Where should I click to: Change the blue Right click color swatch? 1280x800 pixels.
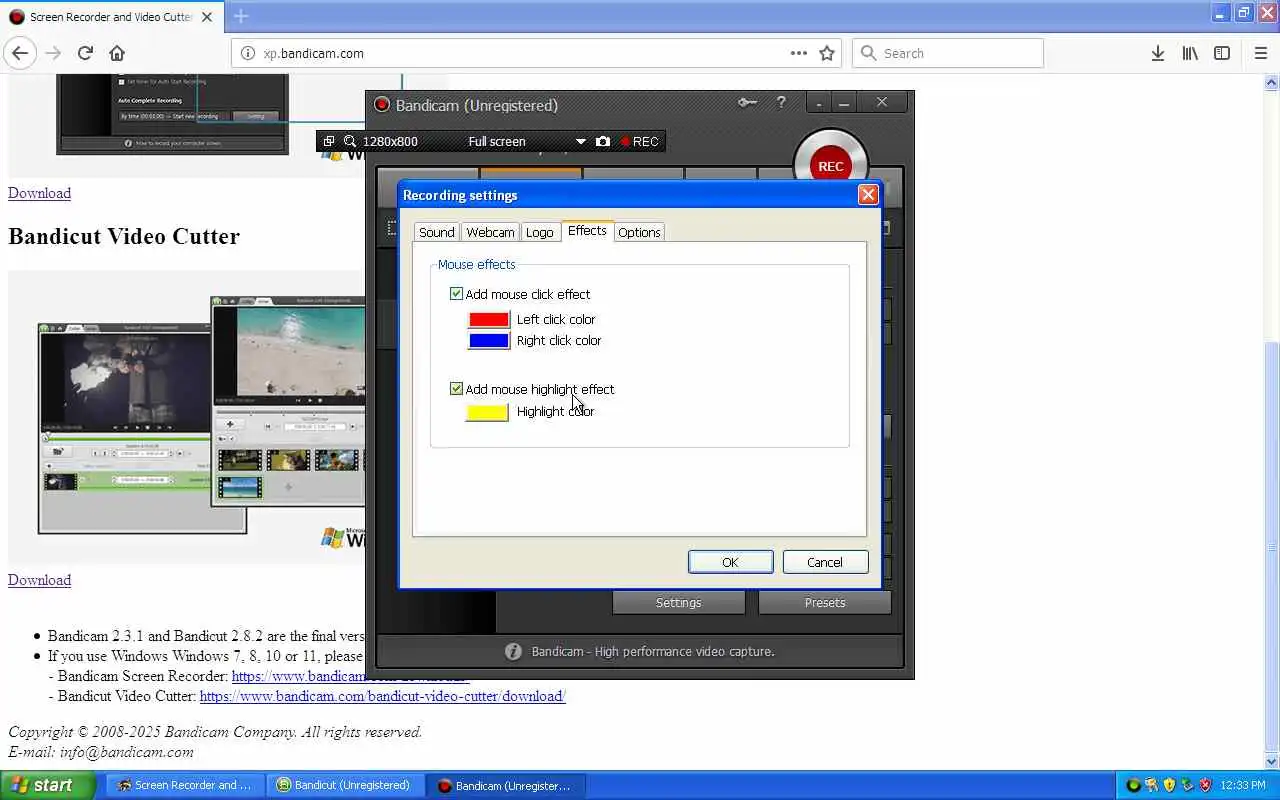(x=489, y=340)
